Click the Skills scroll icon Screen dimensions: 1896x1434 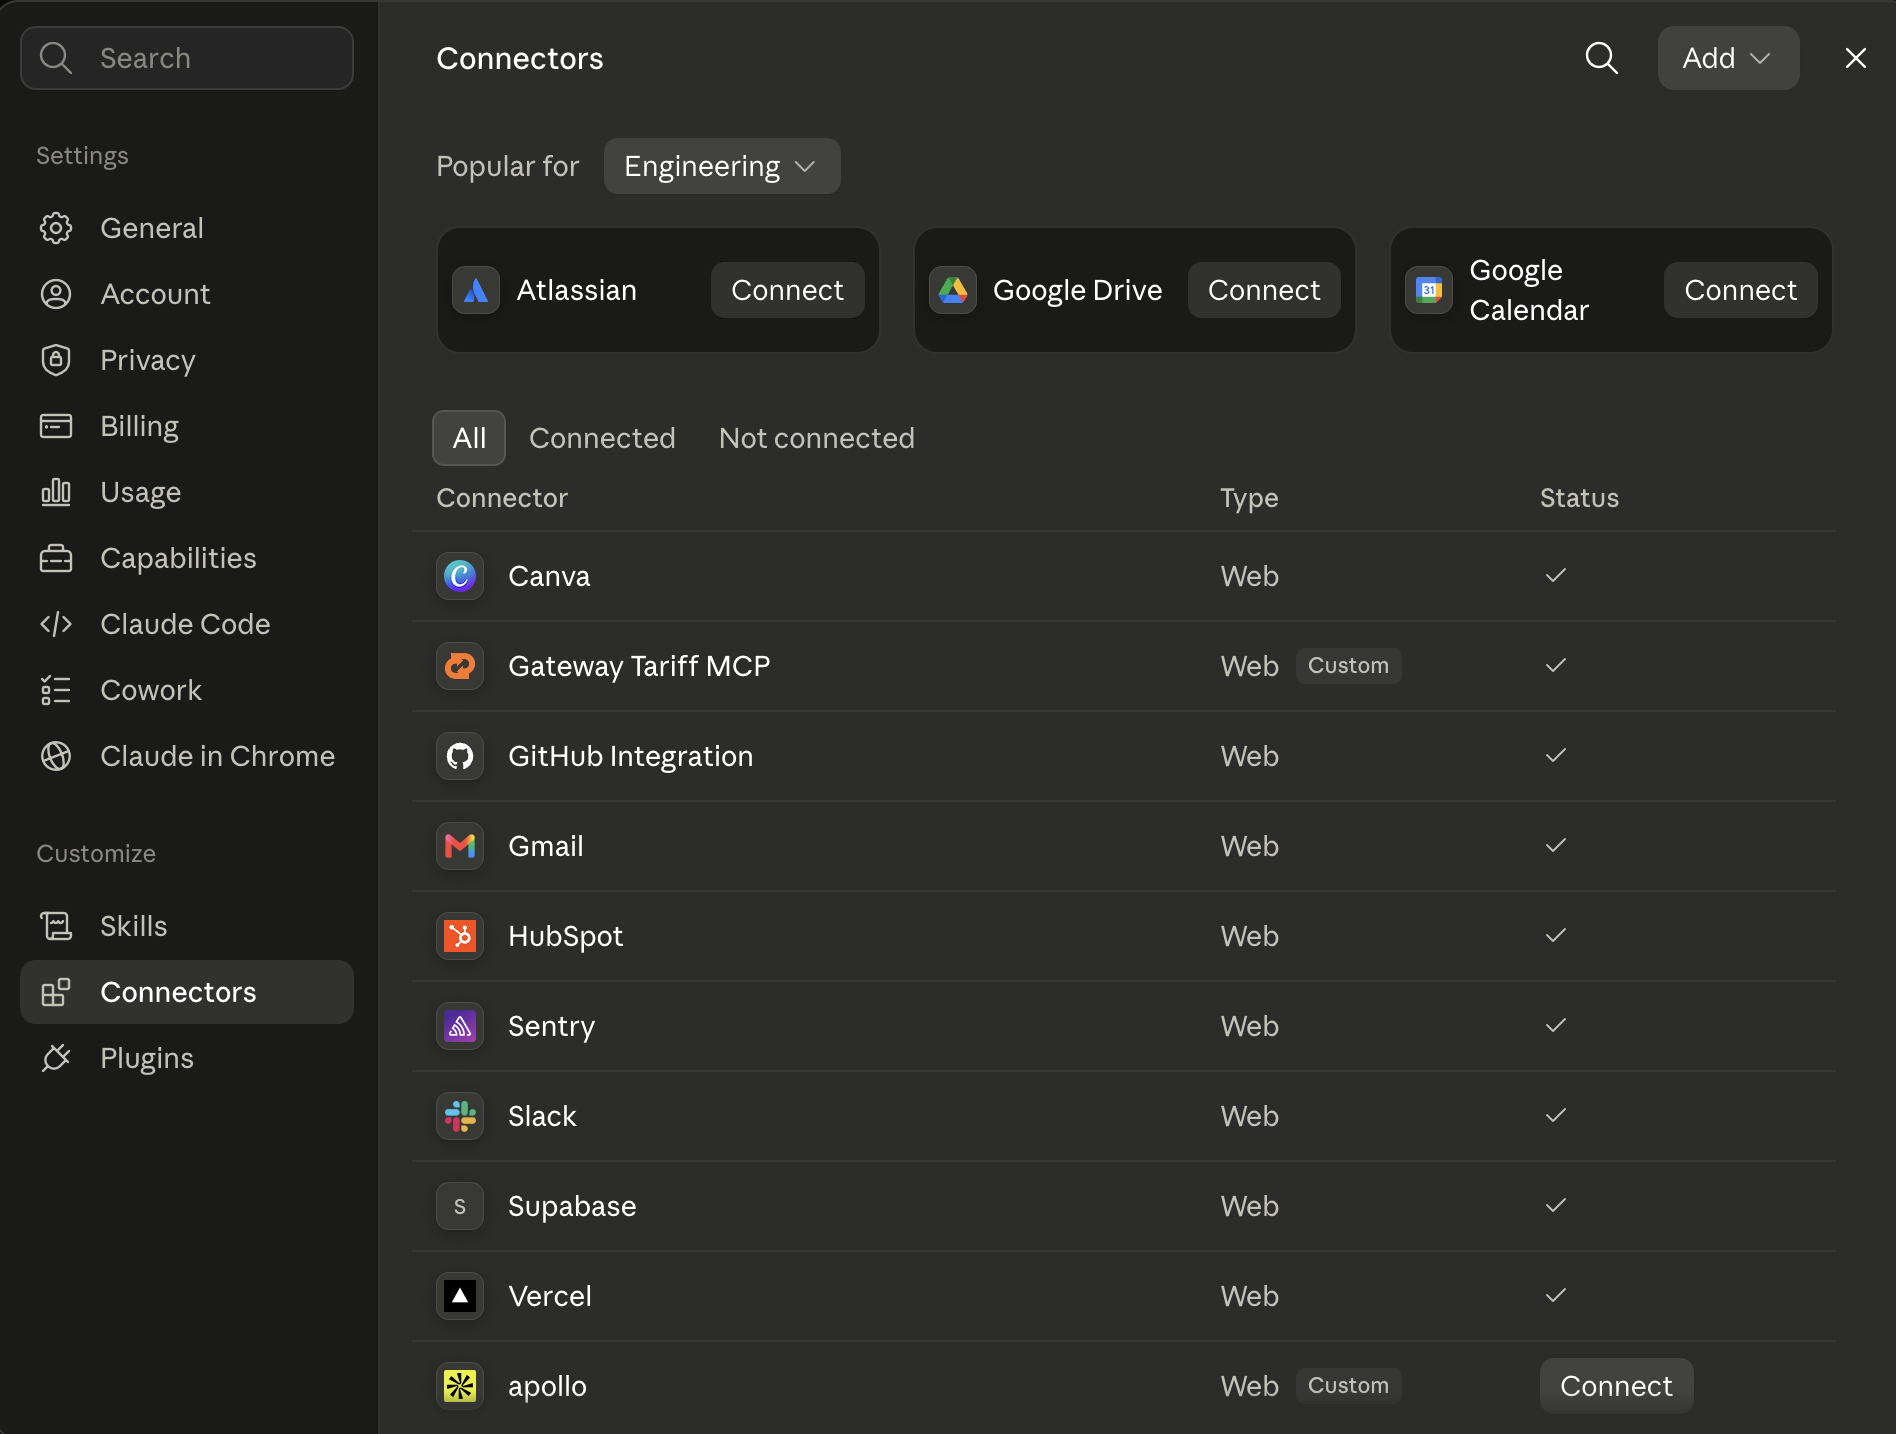point(56,926)
